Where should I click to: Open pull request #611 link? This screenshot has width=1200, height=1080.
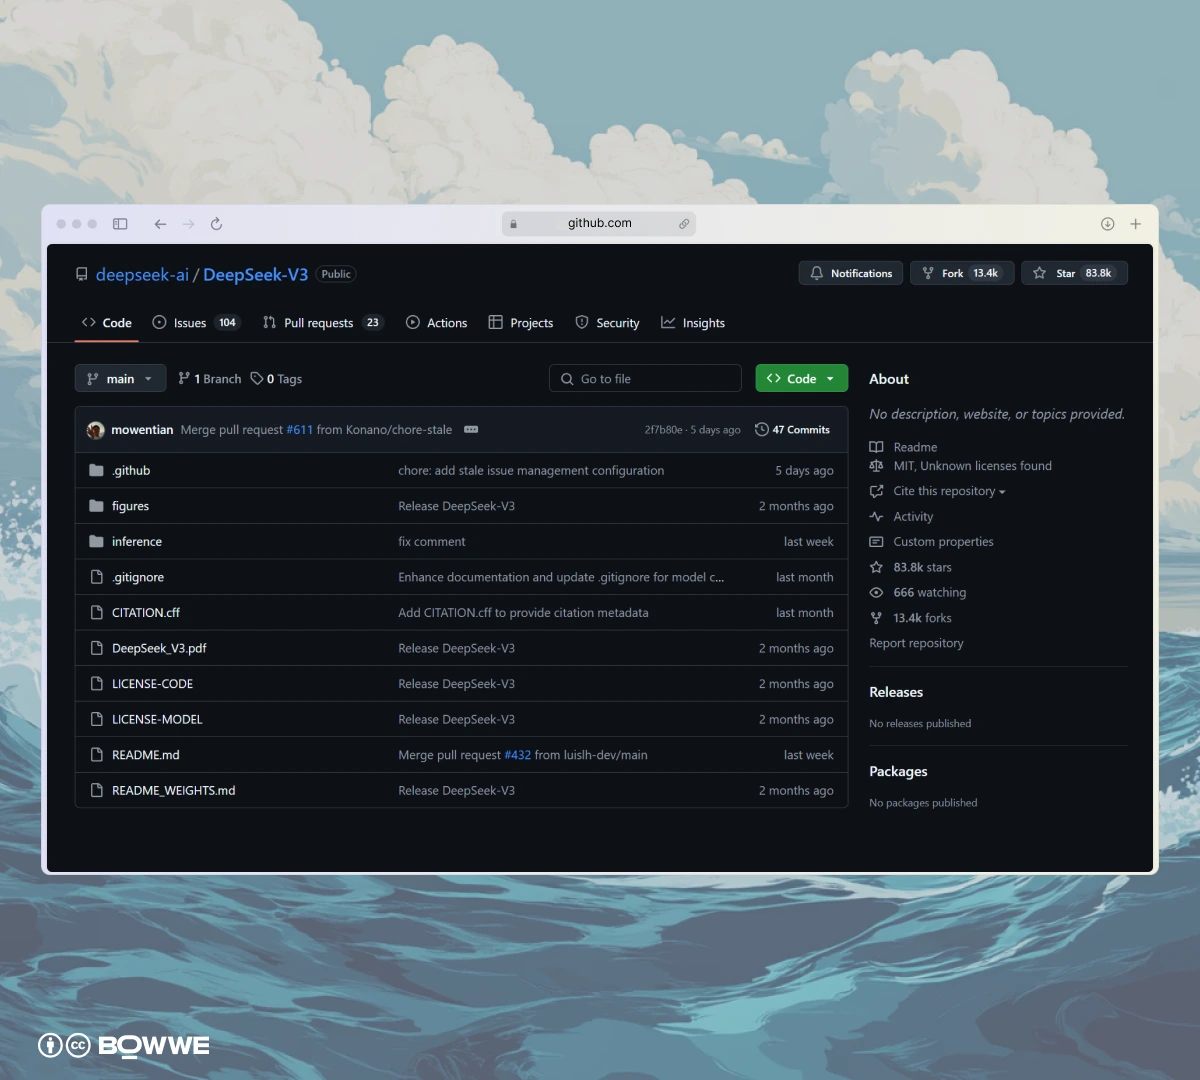[x=299, y=430]
